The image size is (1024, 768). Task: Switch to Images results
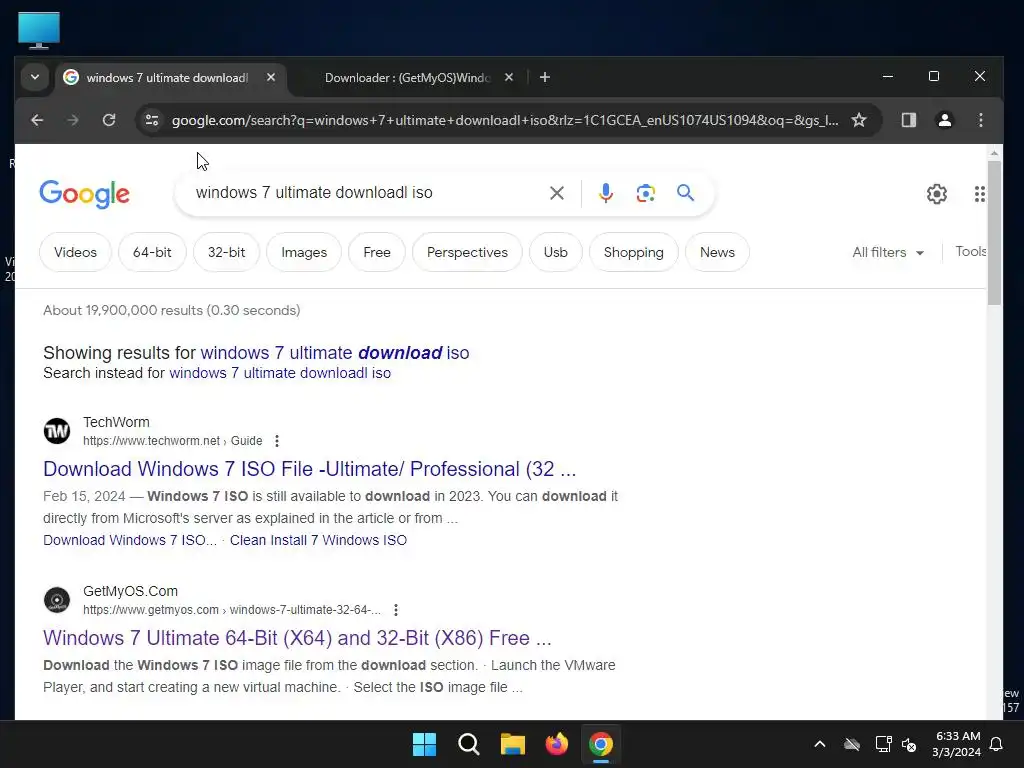(x=304, y=252)
